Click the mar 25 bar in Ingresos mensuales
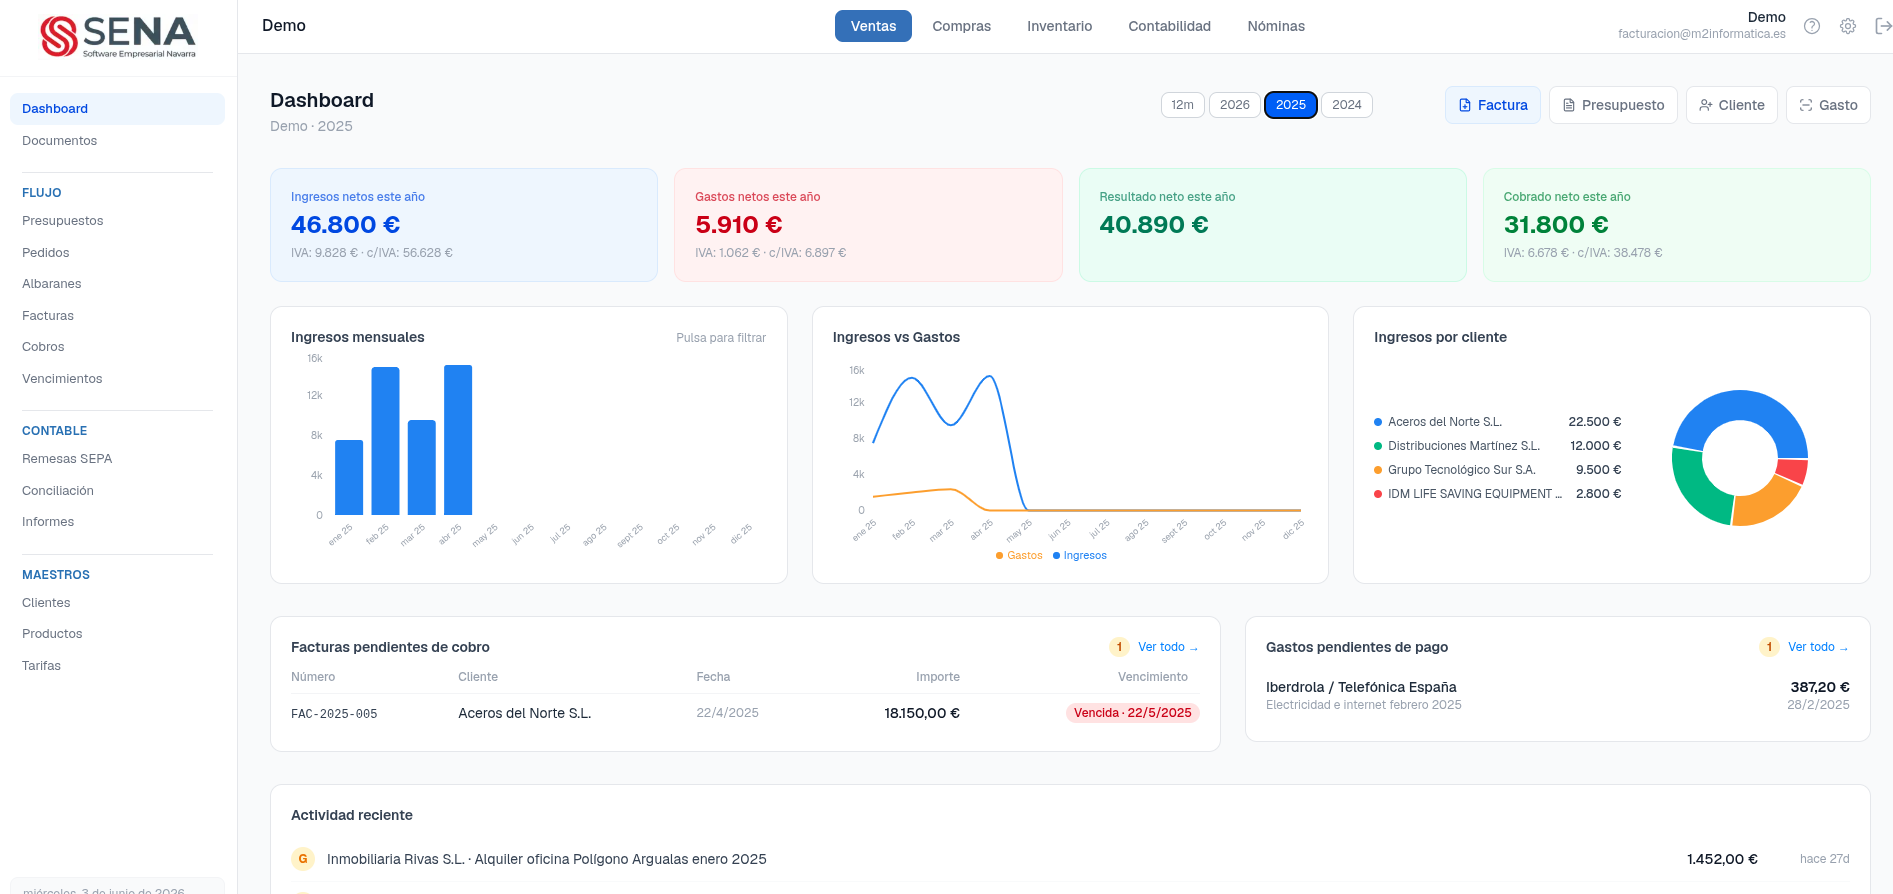 coord(422,468)
